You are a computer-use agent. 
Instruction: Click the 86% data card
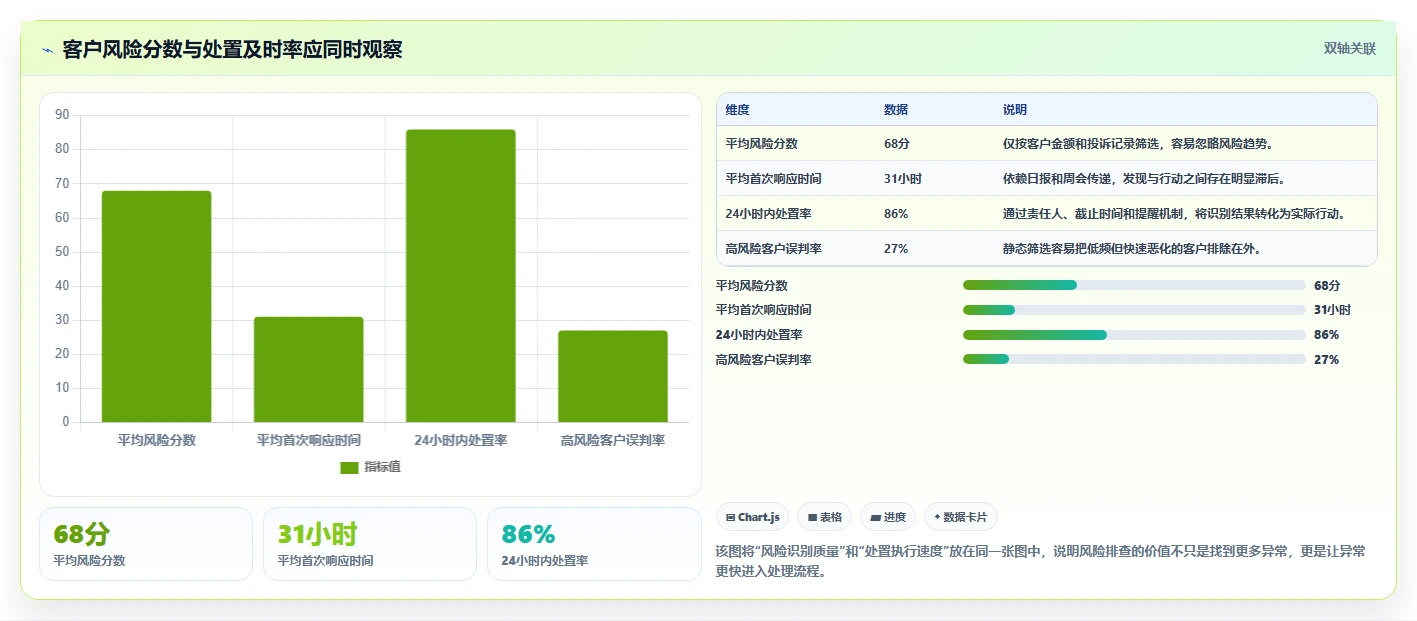click(594, 544)
